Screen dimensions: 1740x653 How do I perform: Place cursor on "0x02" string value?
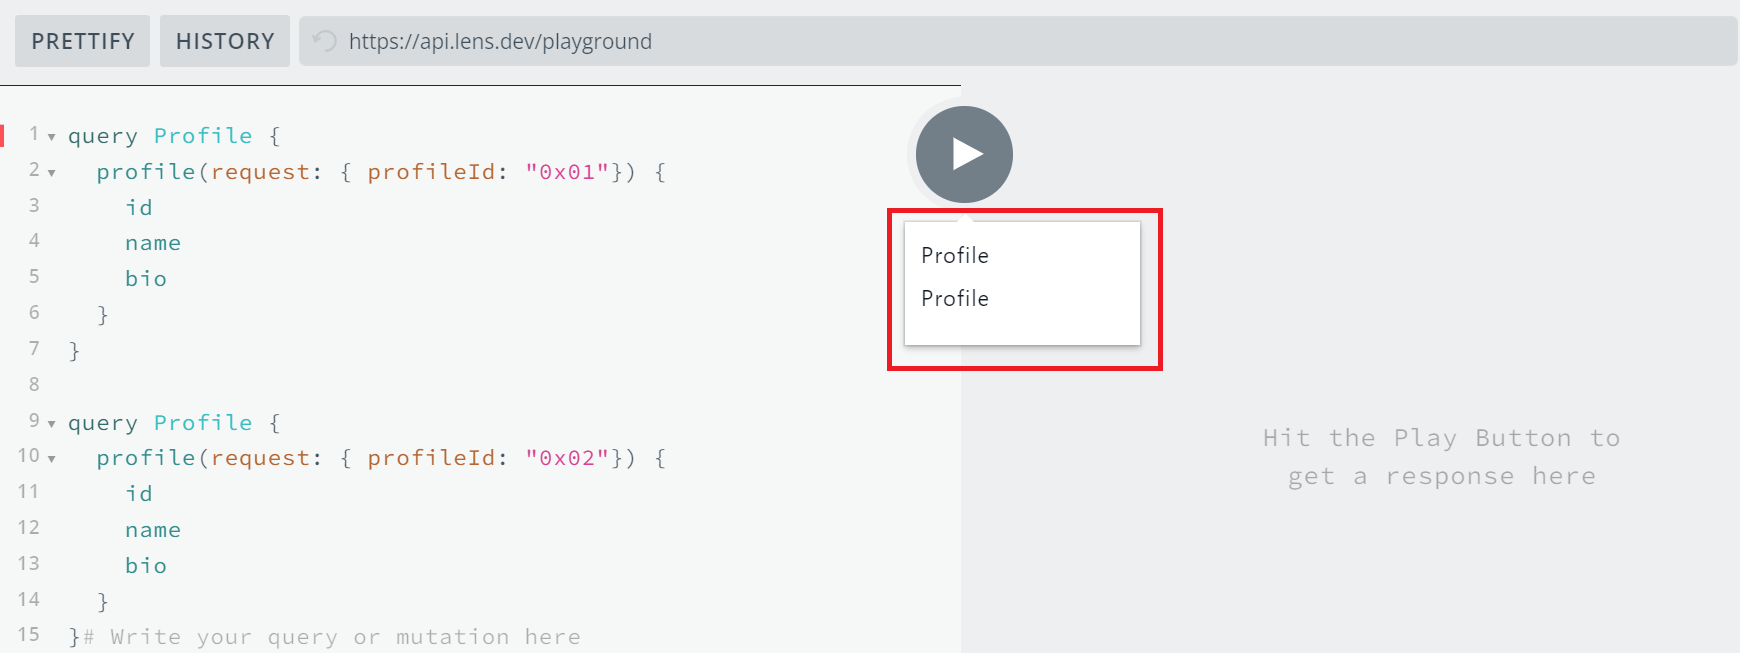tap(567, 458)
